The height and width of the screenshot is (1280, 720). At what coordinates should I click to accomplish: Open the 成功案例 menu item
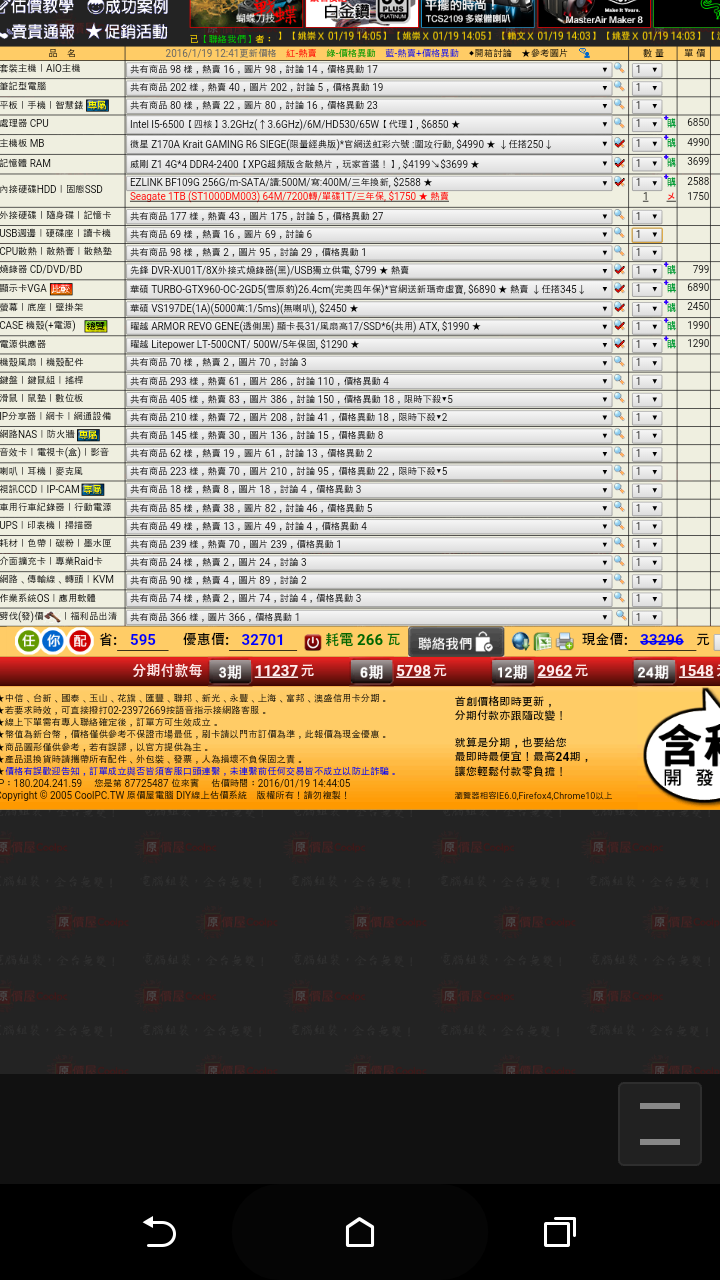[127, 7]
